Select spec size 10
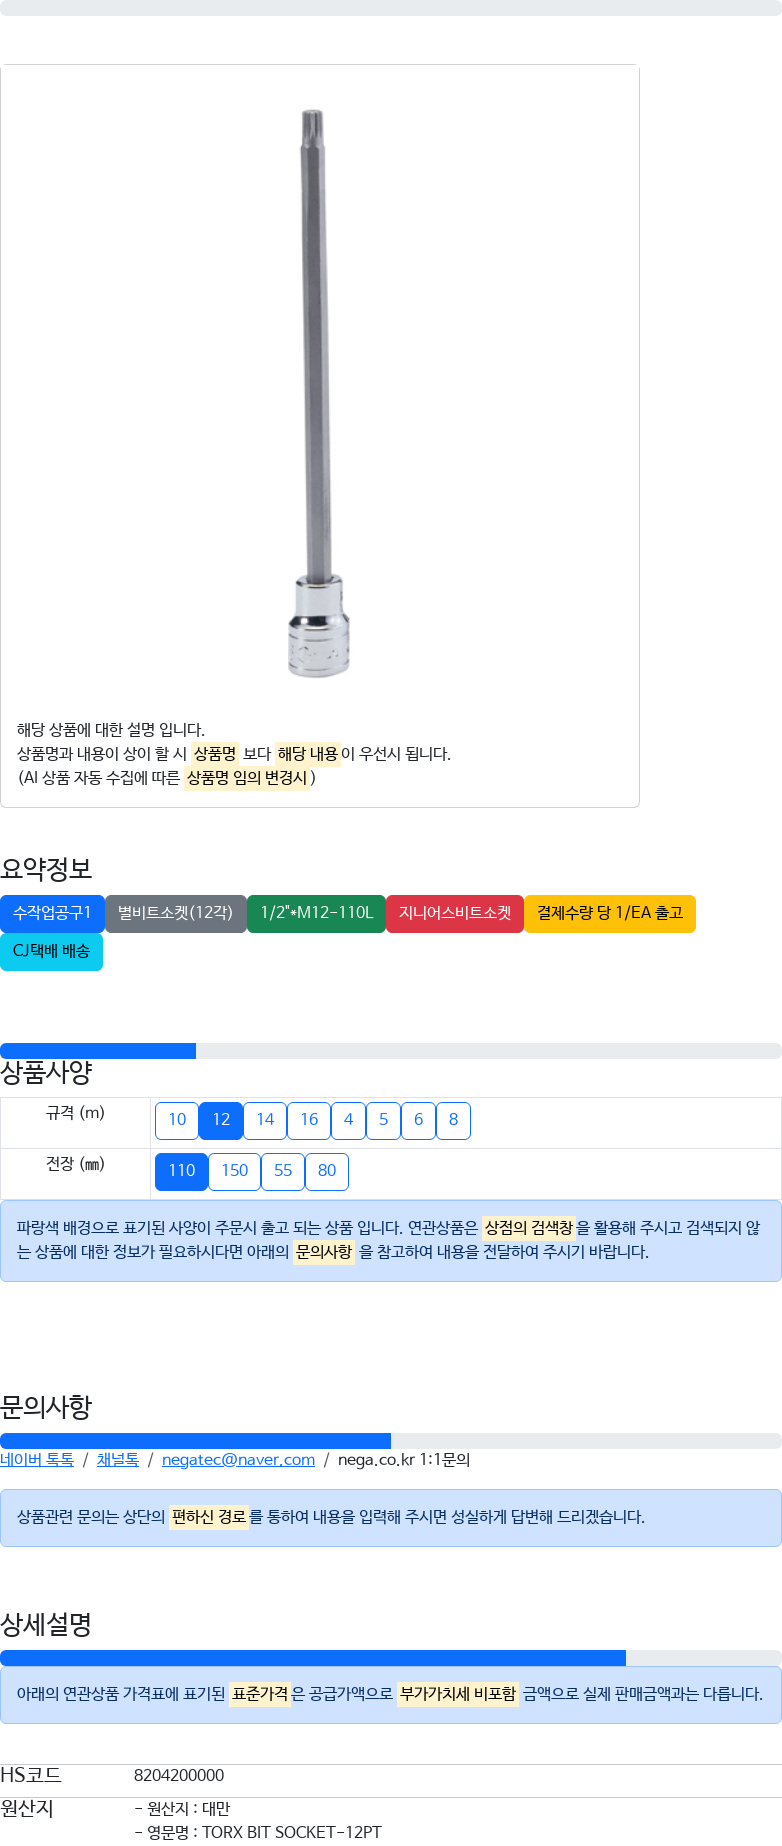 click(x=177, y=1120)
